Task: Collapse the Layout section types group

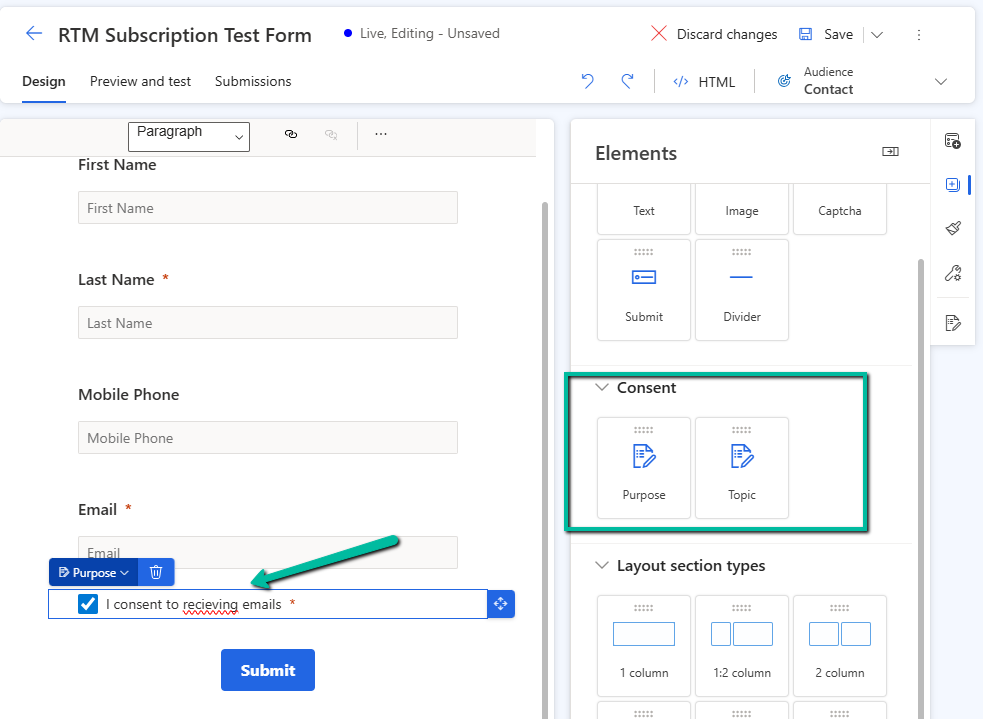Action: click(602, 566)
